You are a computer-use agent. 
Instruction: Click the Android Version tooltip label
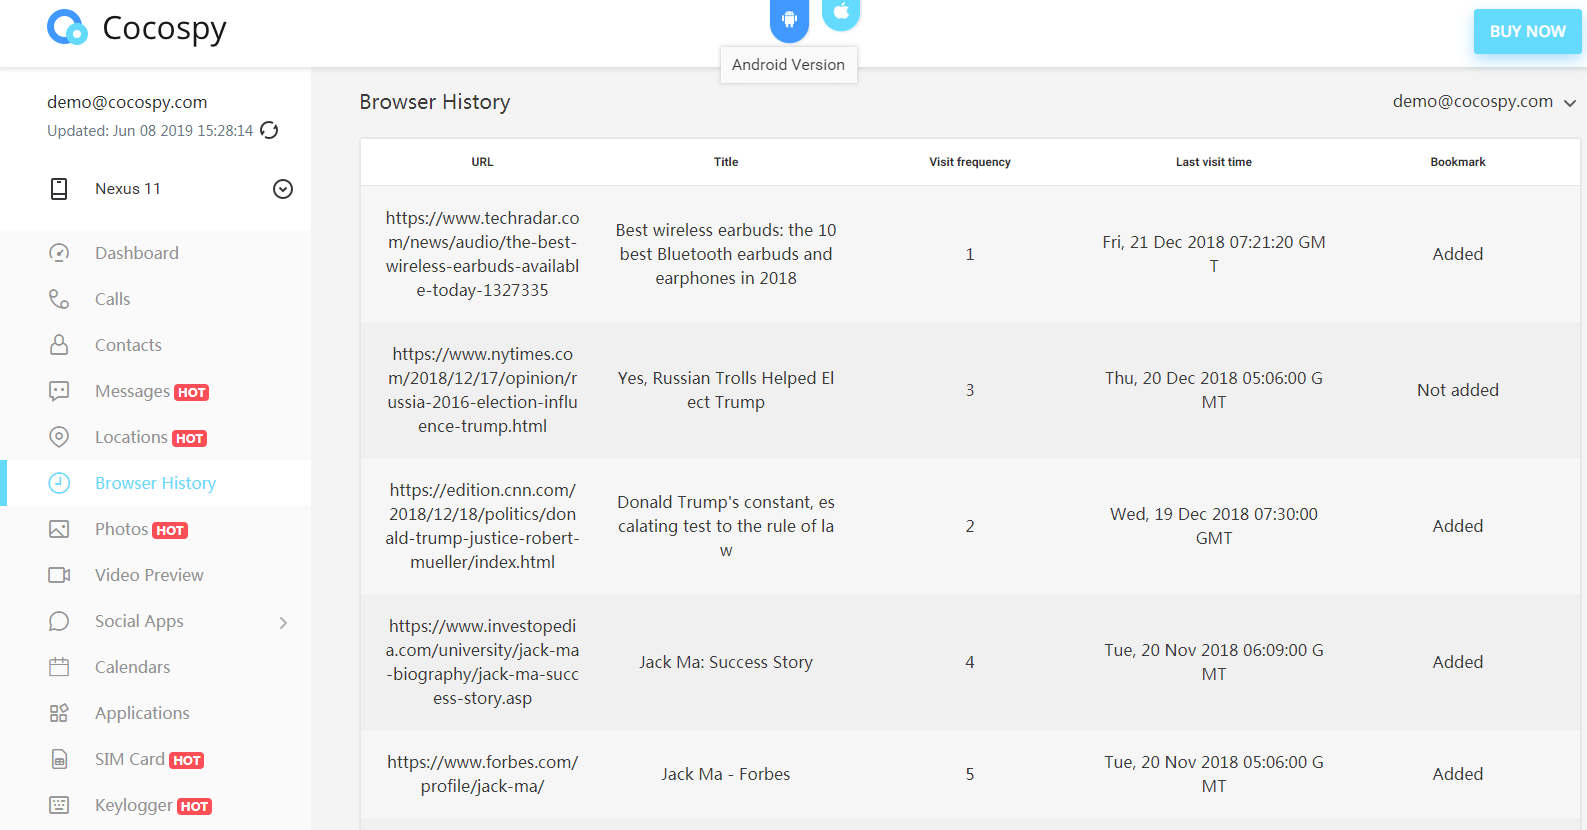788,65
